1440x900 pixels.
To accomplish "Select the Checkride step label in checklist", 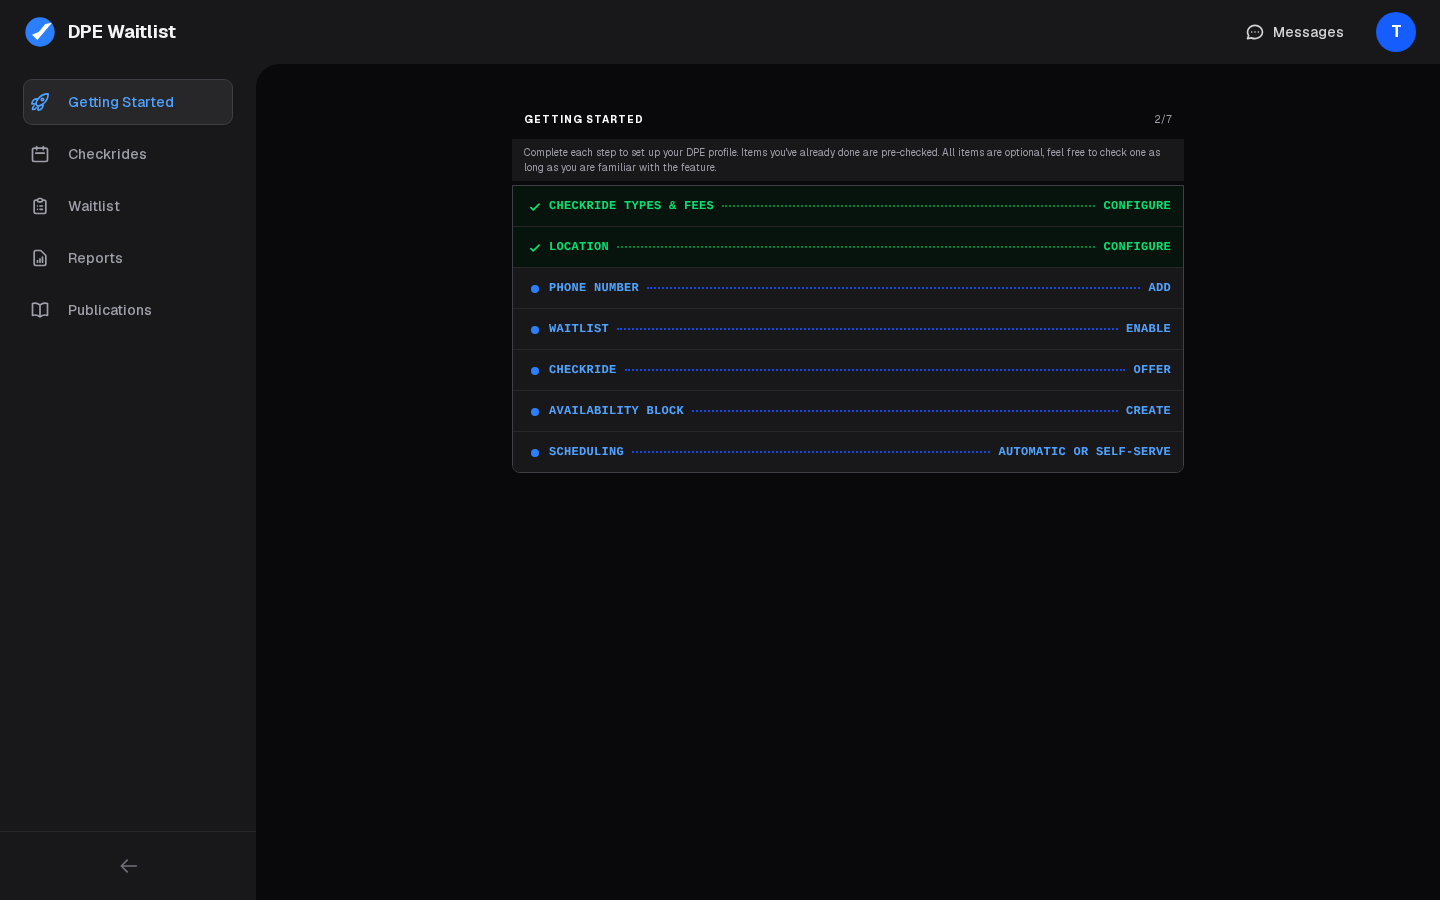I will click(x=583, y=370).
